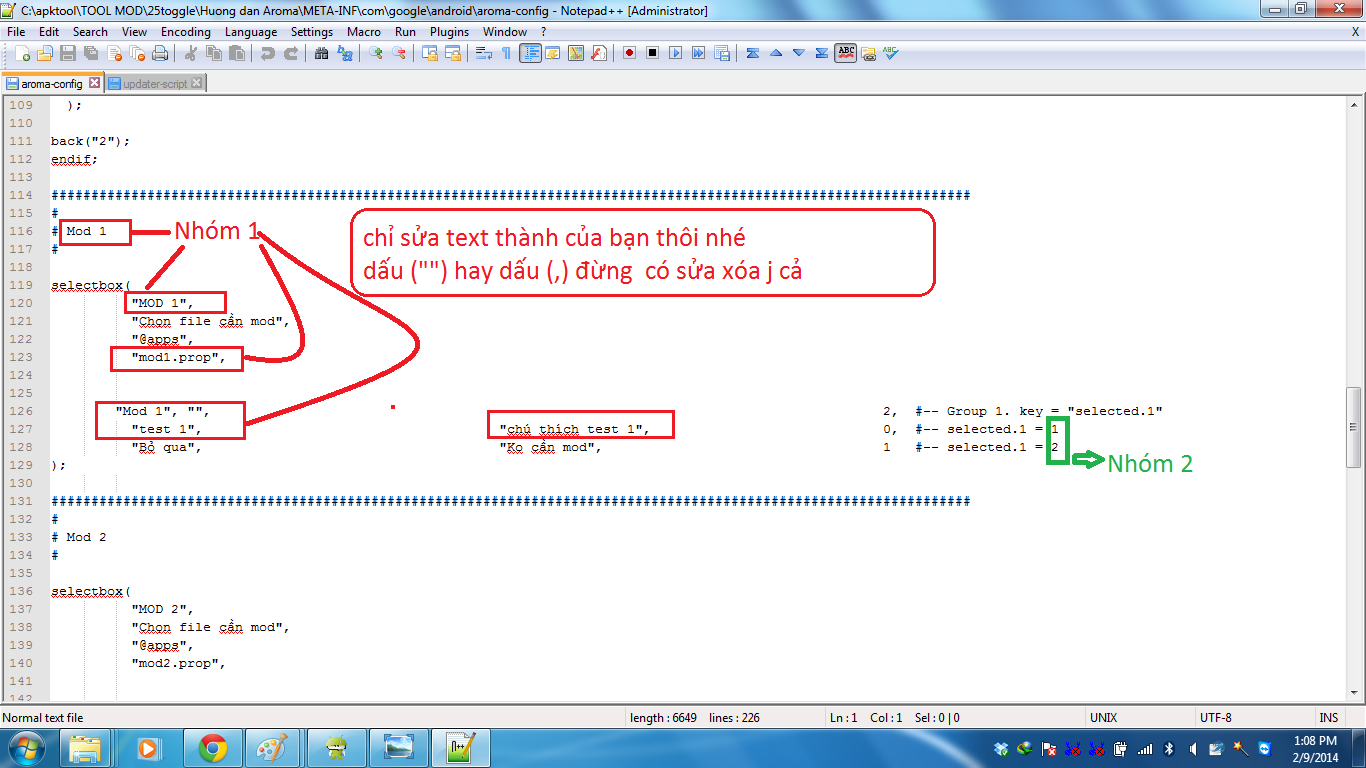Screen dimensions: 1366x768
Task: Open the Language menu
Action: tap(251, 32)
